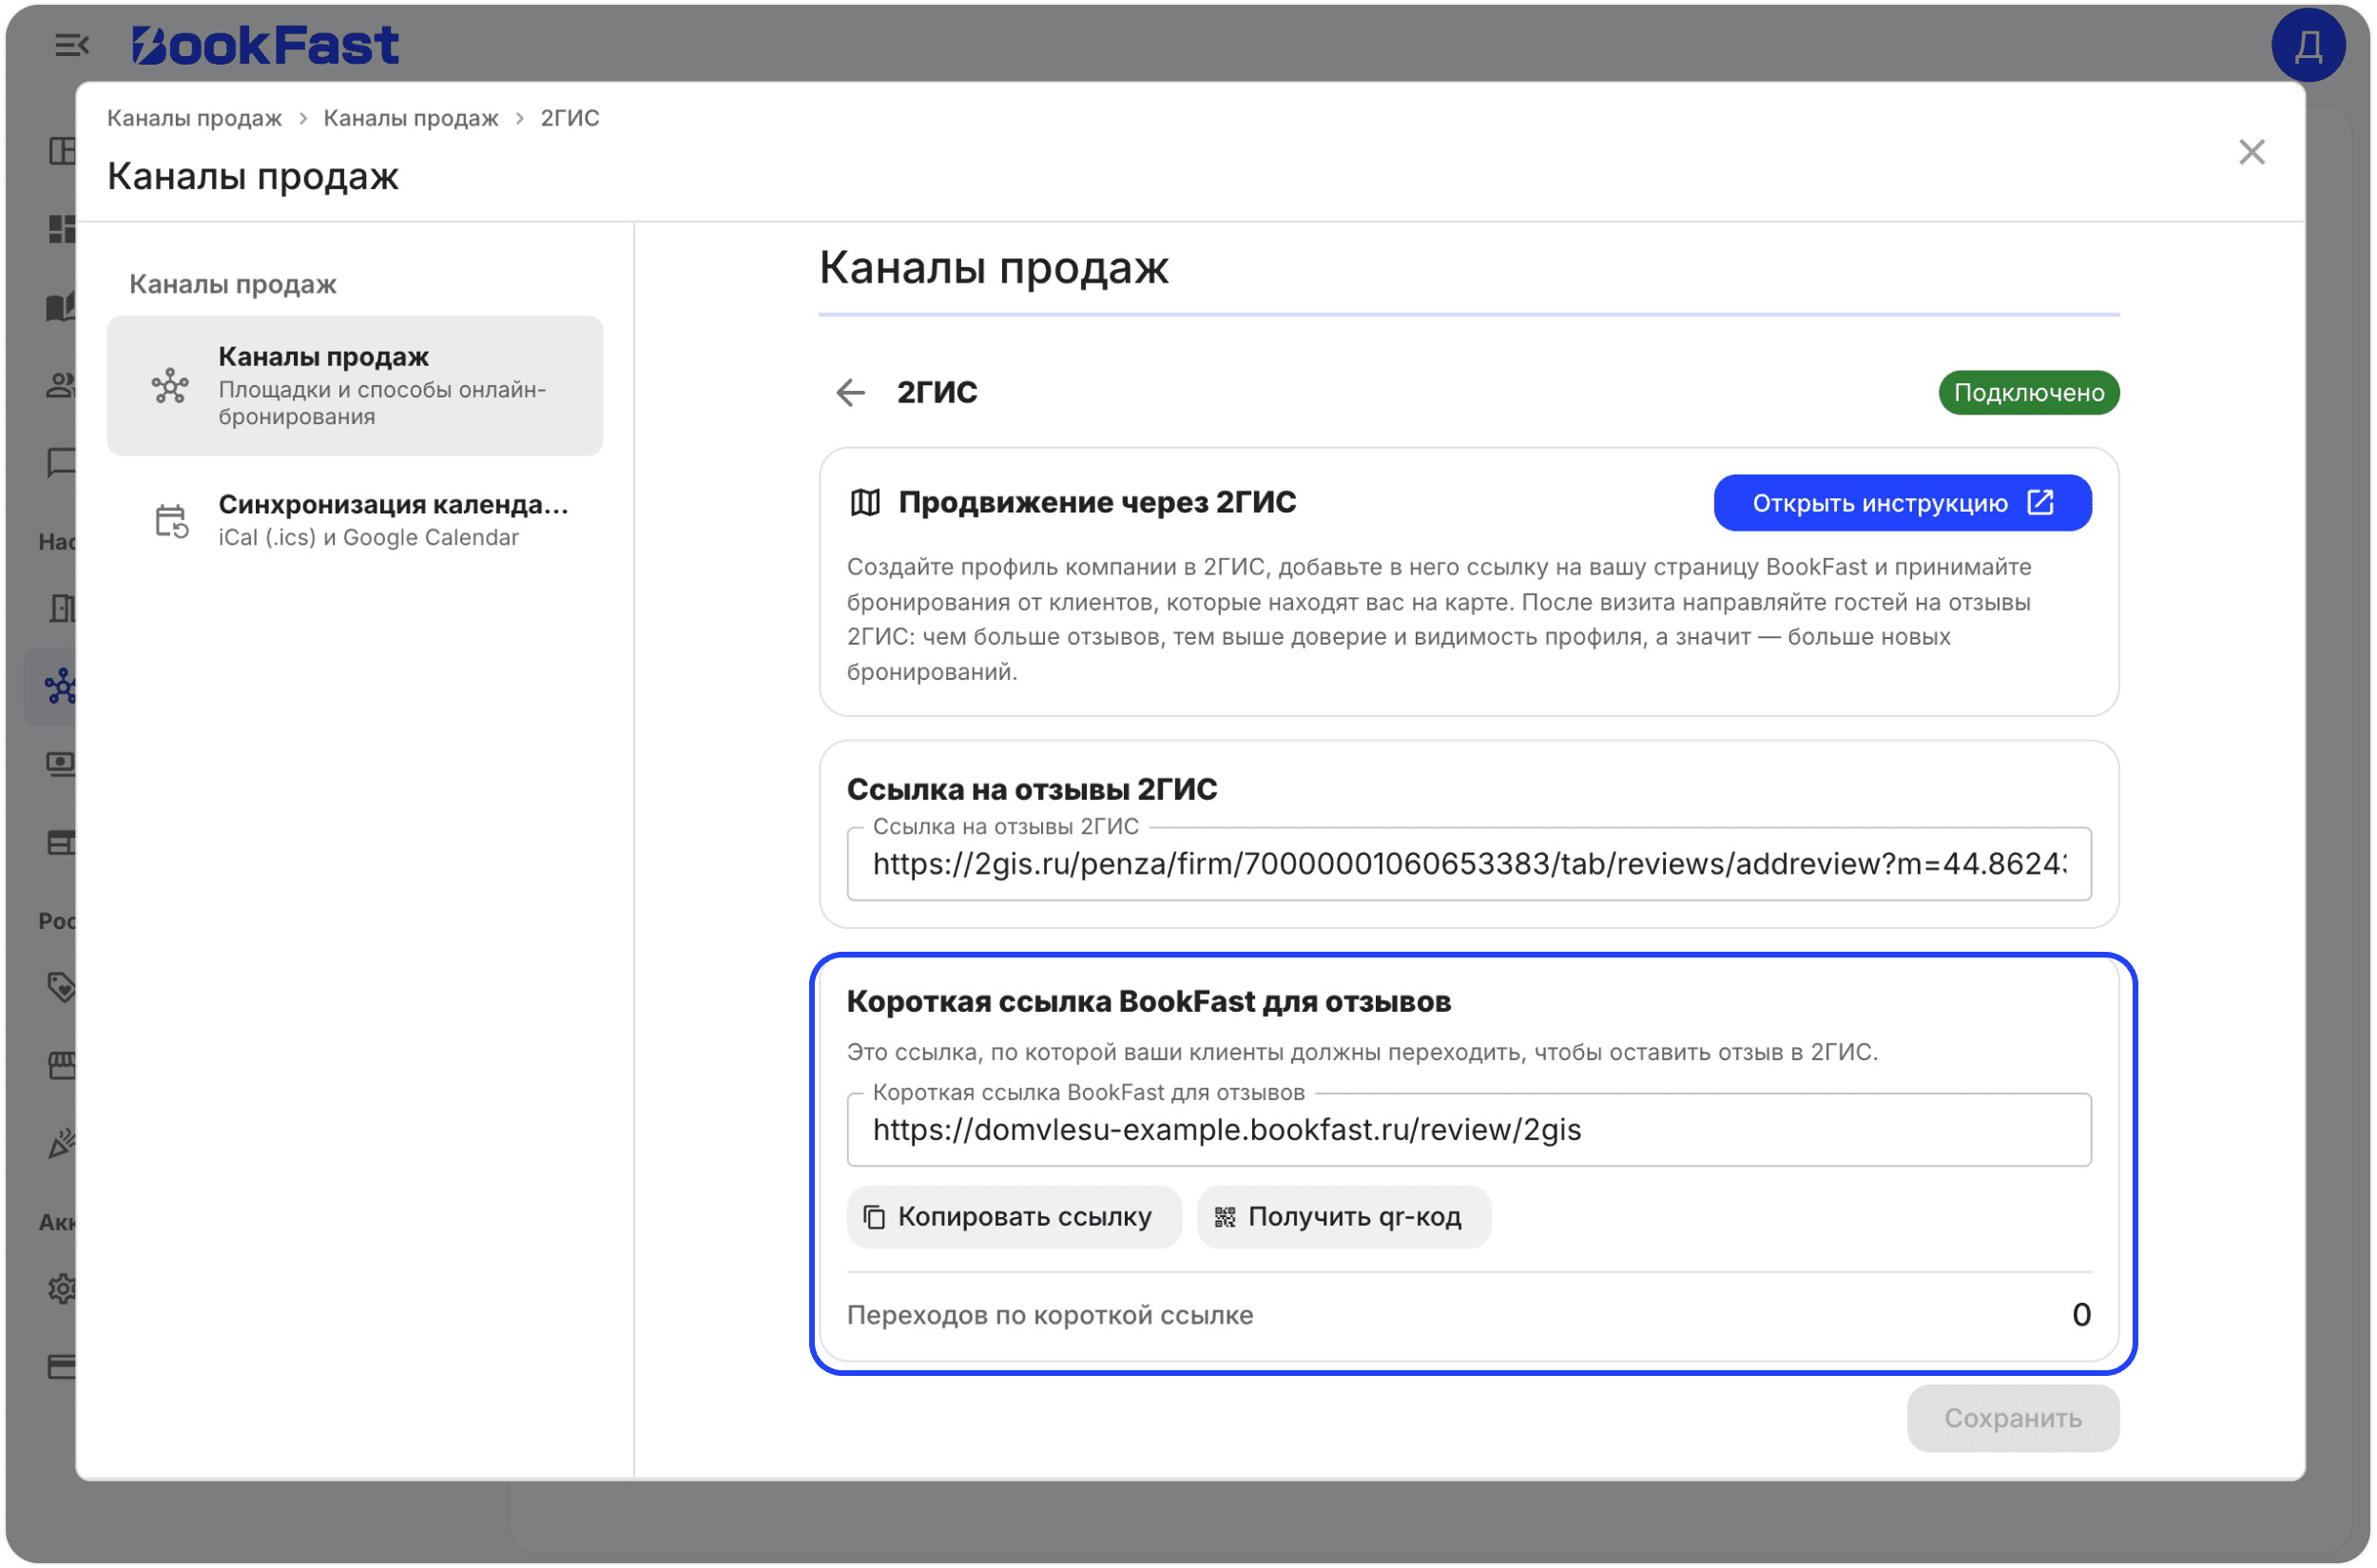Viewport: 2377px width, 1568px height.
Task: Select Каналы продаж item in left panel
Action: 355,386
